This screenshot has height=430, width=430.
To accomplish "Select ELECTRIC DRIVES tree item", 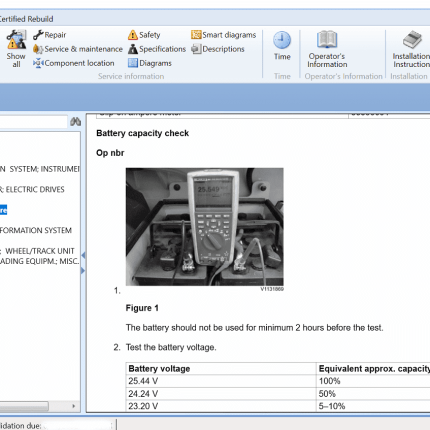I will point(32,190).
